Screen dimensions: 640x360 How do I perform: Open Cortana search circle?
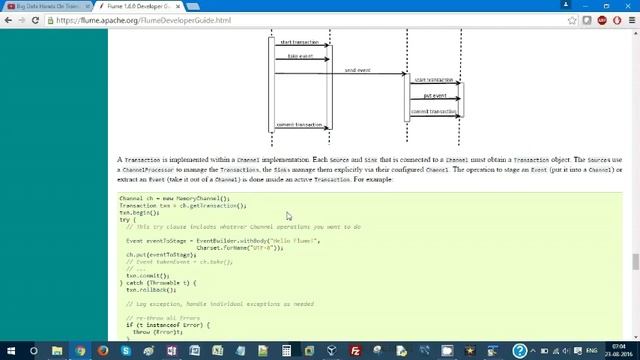(x=34, y=351)
